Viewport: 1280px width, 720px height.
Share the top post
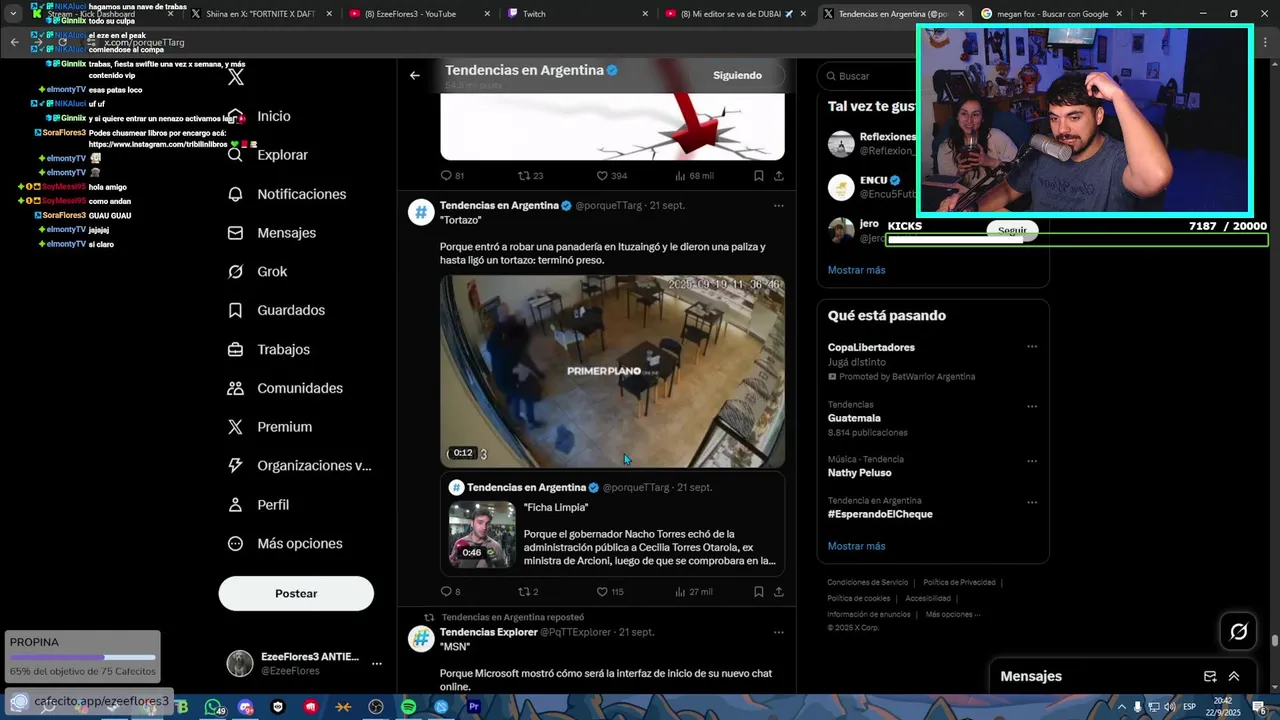coord(778,176)
